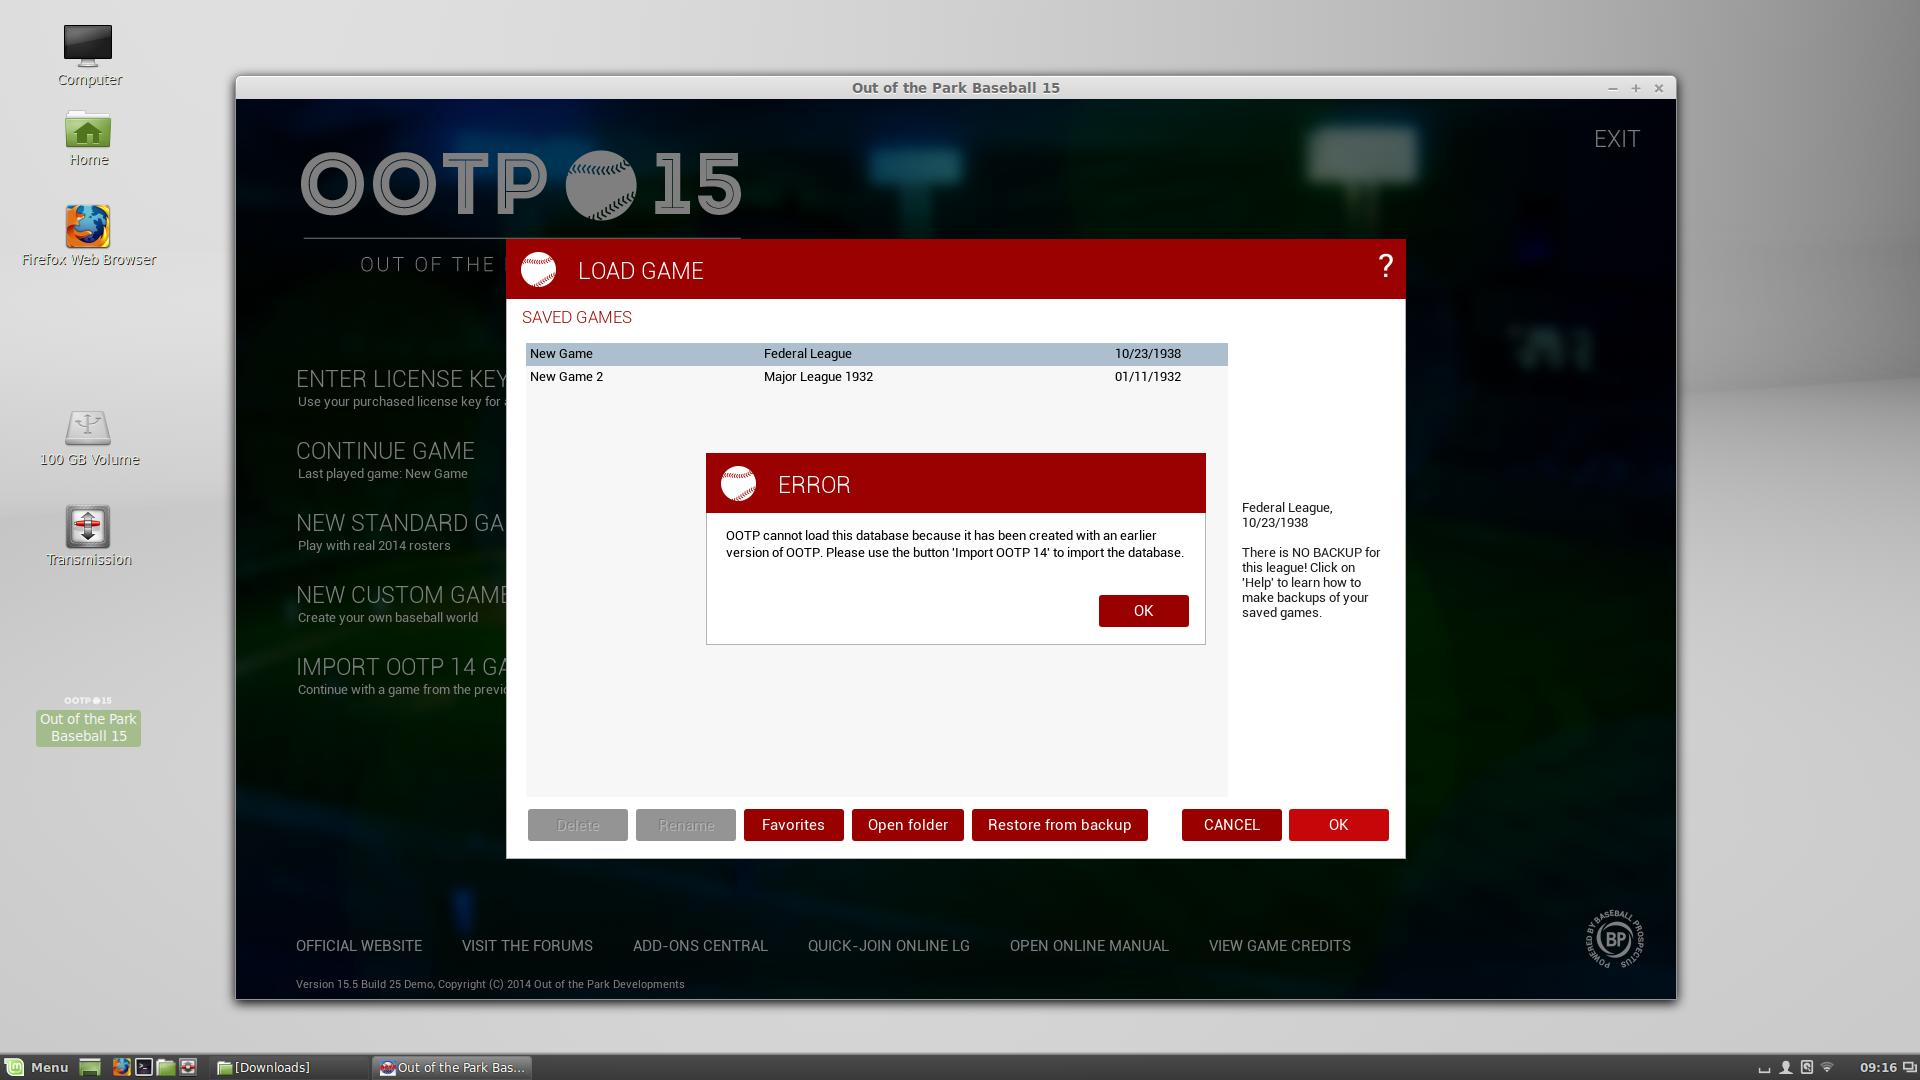The image size is (1920, 1080).
Task: Click the VISIT THE FORUMS link
Action: (527, 946)
